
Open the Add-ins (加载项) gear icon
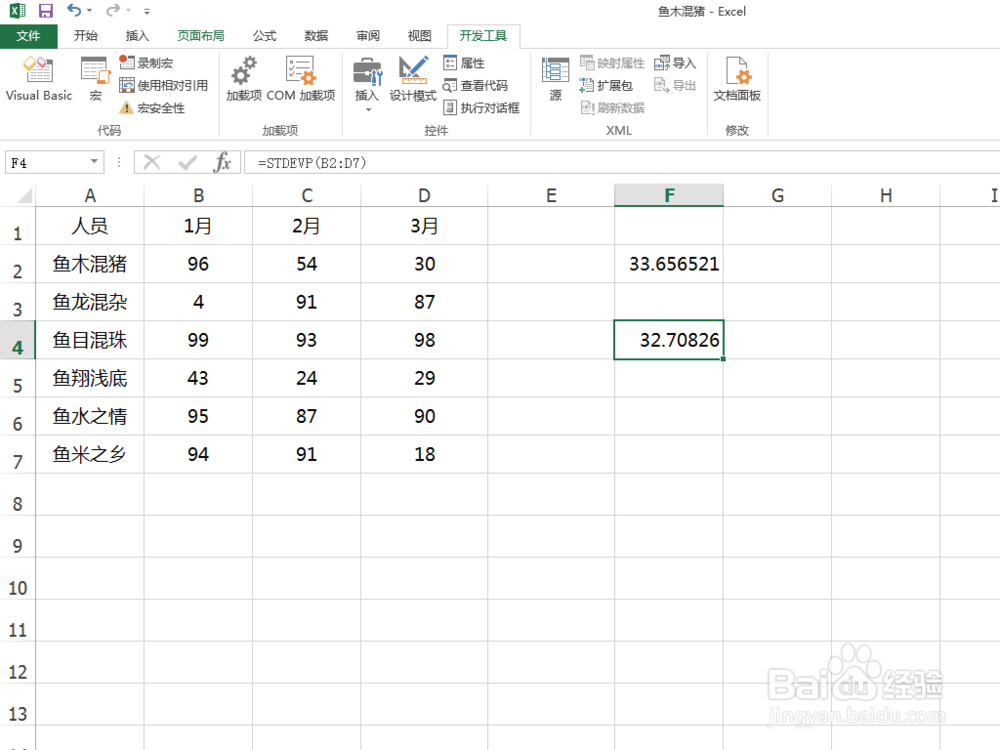click(x=244, y=79)
